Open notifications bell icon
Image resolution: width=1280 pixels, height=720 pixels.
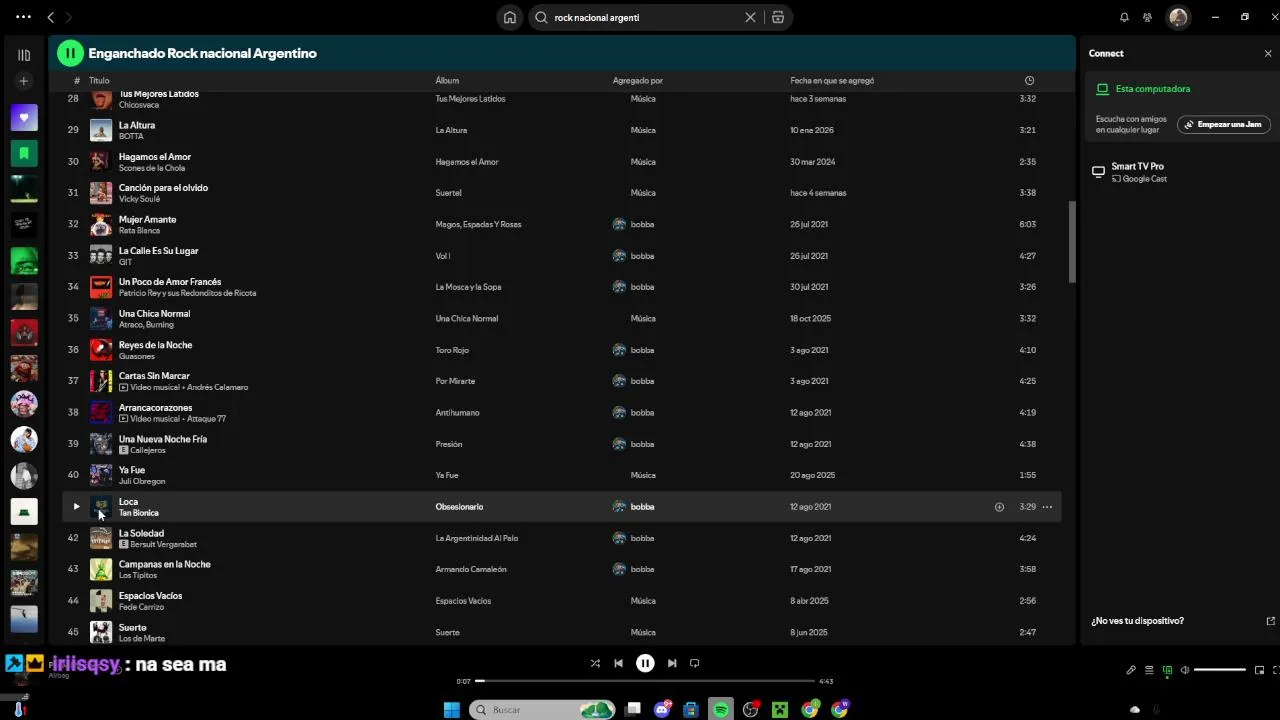1124,17
